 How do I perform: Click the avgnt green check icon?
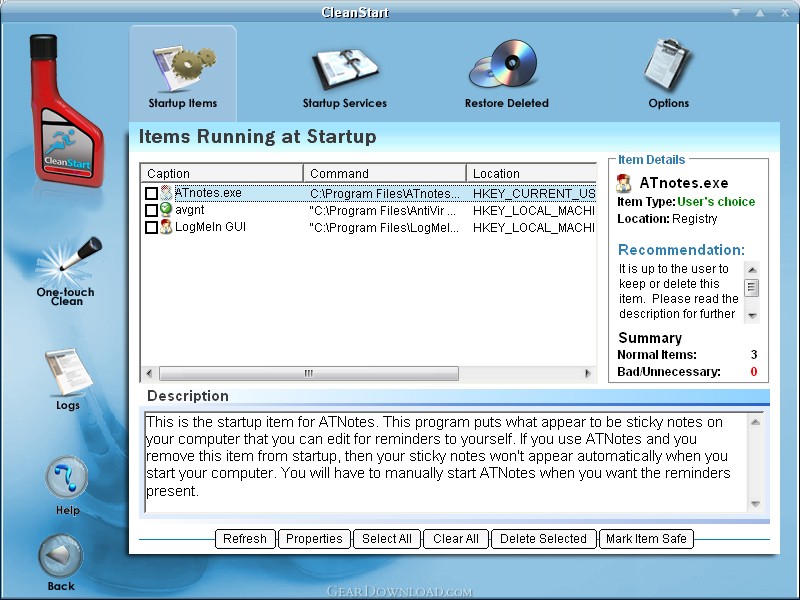(x=166, y=210)
